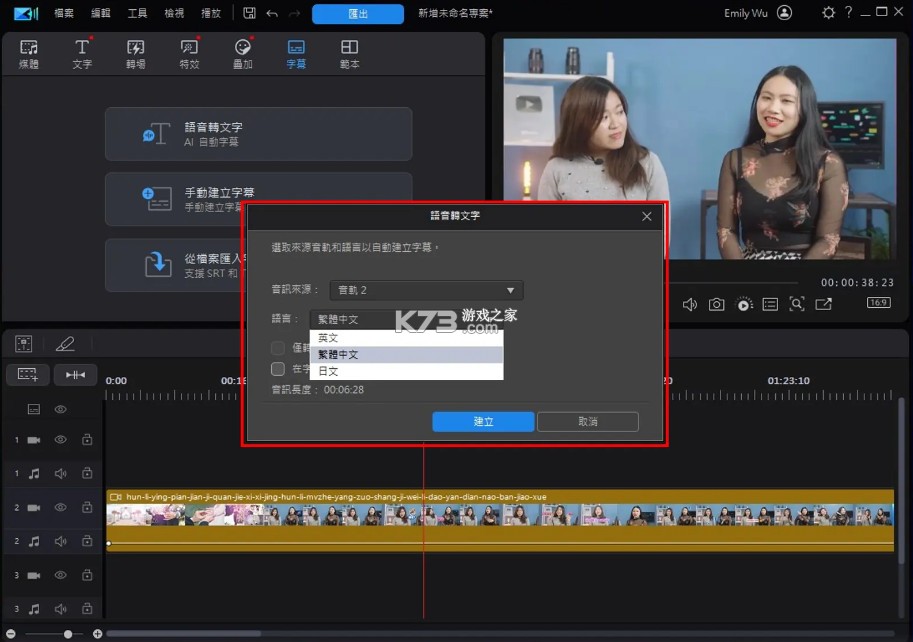
Task: Open the 範本 (Template) room
Action: pos(349,52)
